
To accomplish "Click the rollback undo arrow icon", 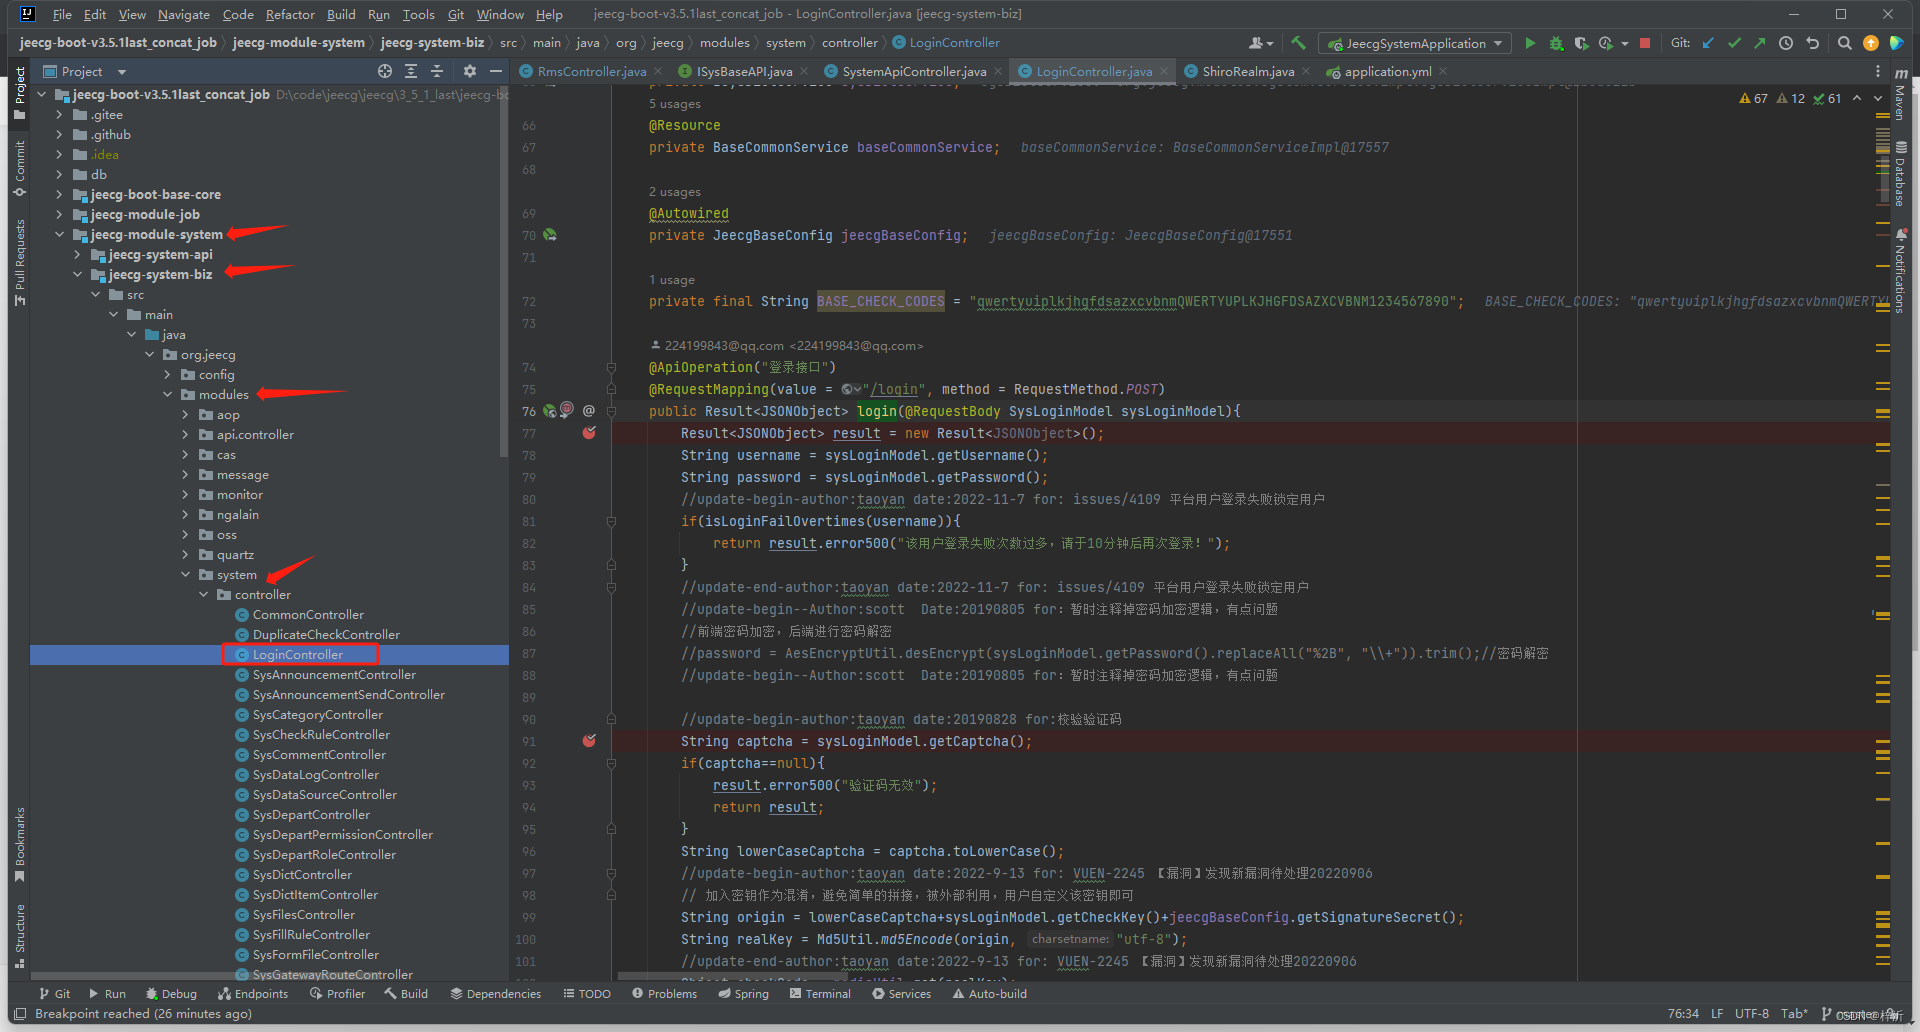I will 1812,43.
